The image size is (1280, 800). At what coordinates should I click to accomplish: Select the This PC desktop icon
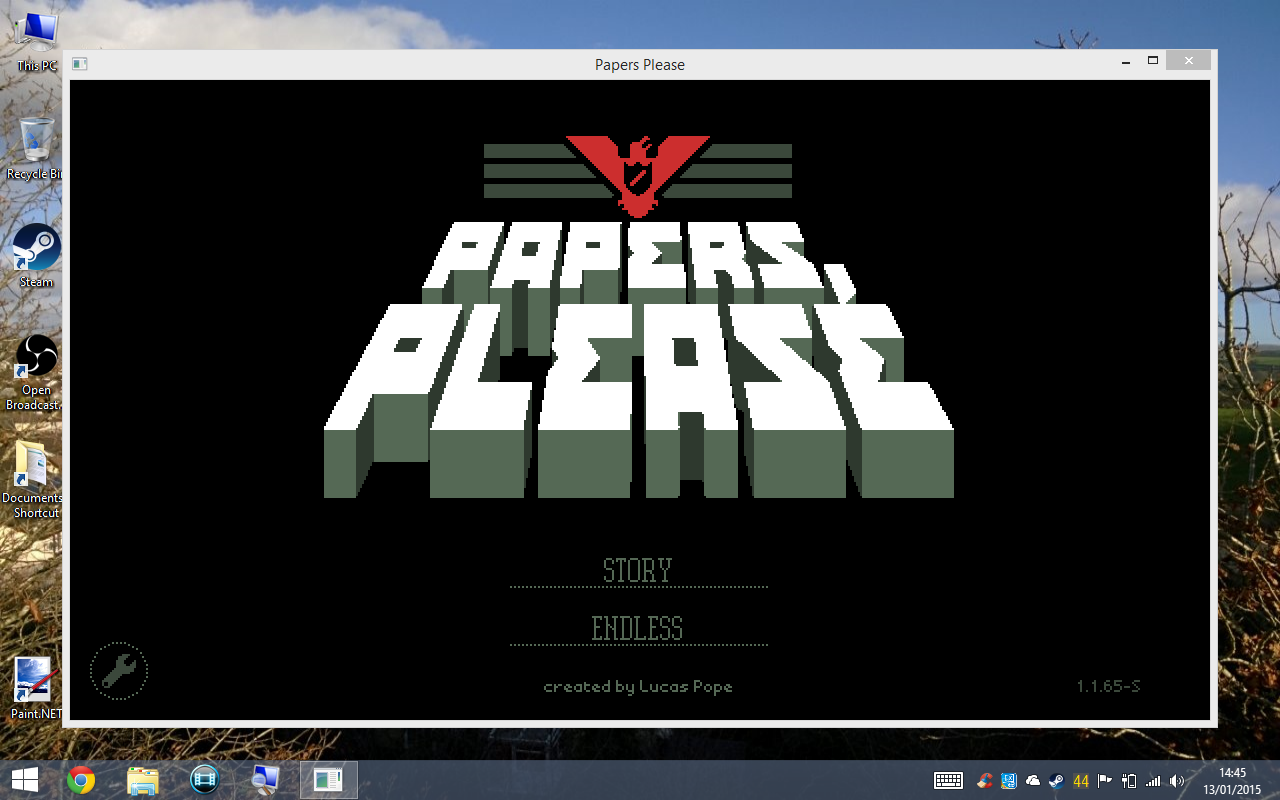point(37,42)
